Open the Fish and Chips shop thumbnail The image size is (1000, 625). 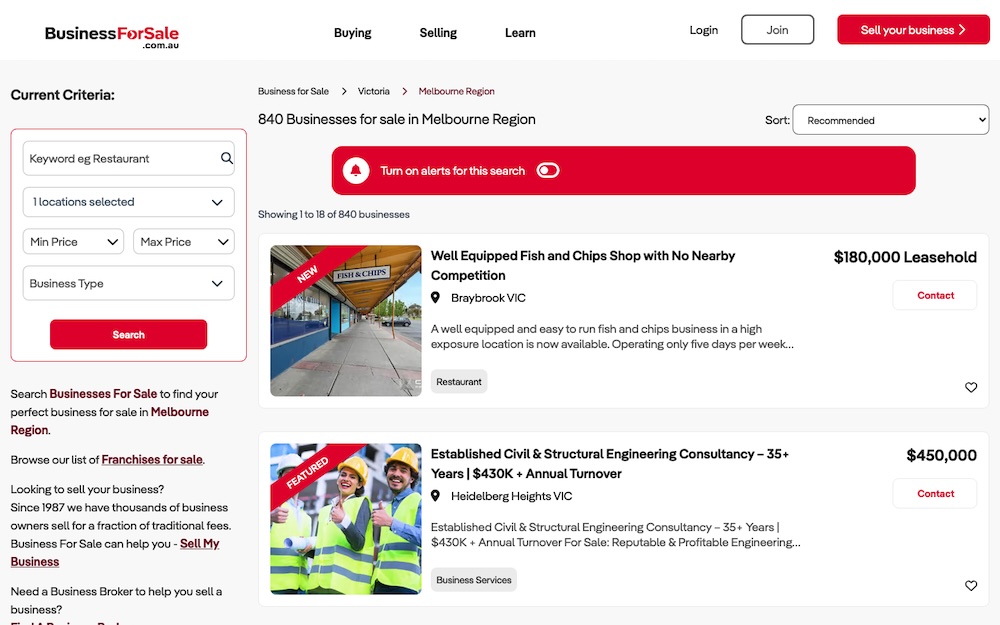[346, 320]
